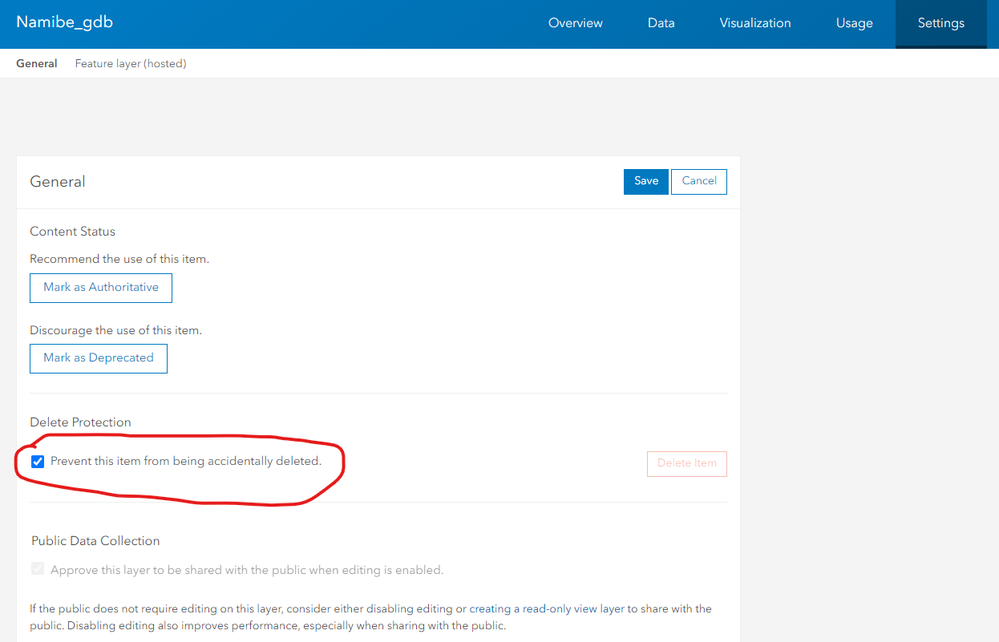Open the Visualization tab

tap(755, 23)
